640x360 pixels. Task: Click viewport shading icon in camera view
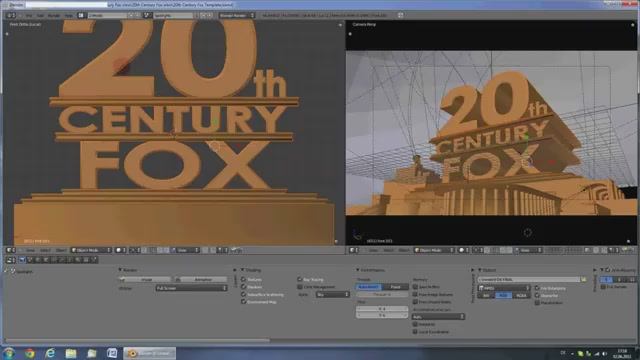pyautogui.click(x=463, y=250)
